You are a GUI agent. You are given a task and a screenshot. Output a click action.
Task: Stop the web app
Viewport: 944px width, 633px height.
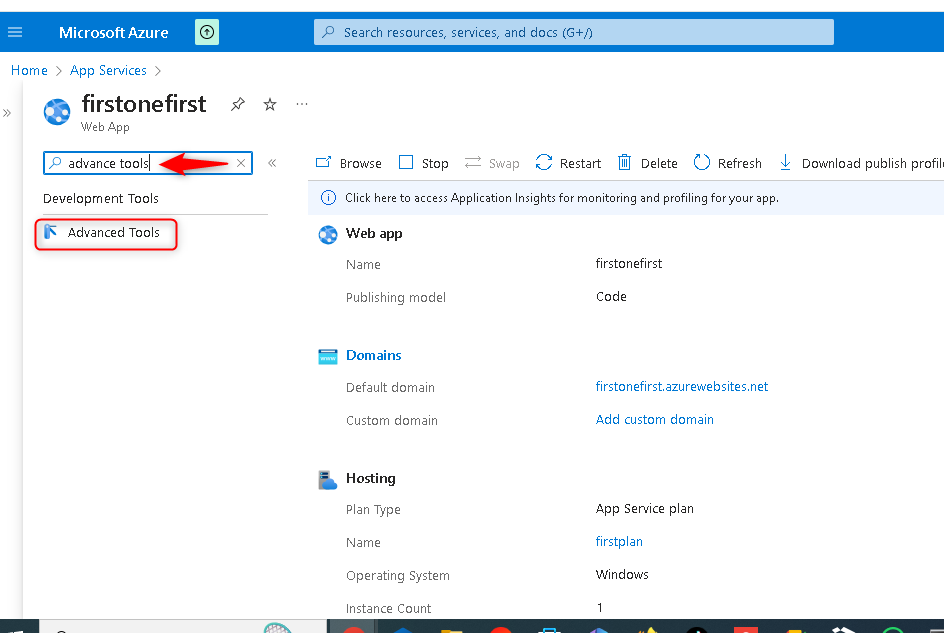424,163
